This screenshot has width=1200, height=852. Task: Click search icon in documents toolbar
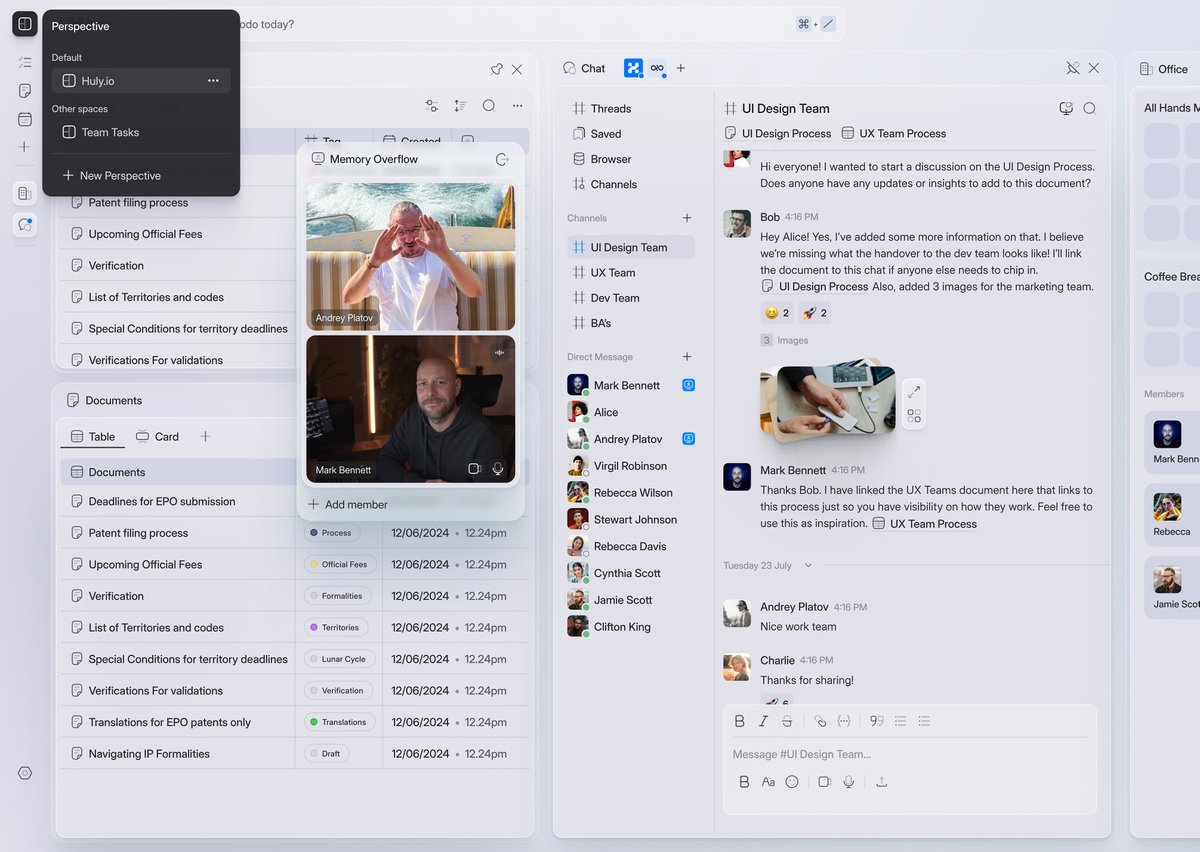click(489, 106)
